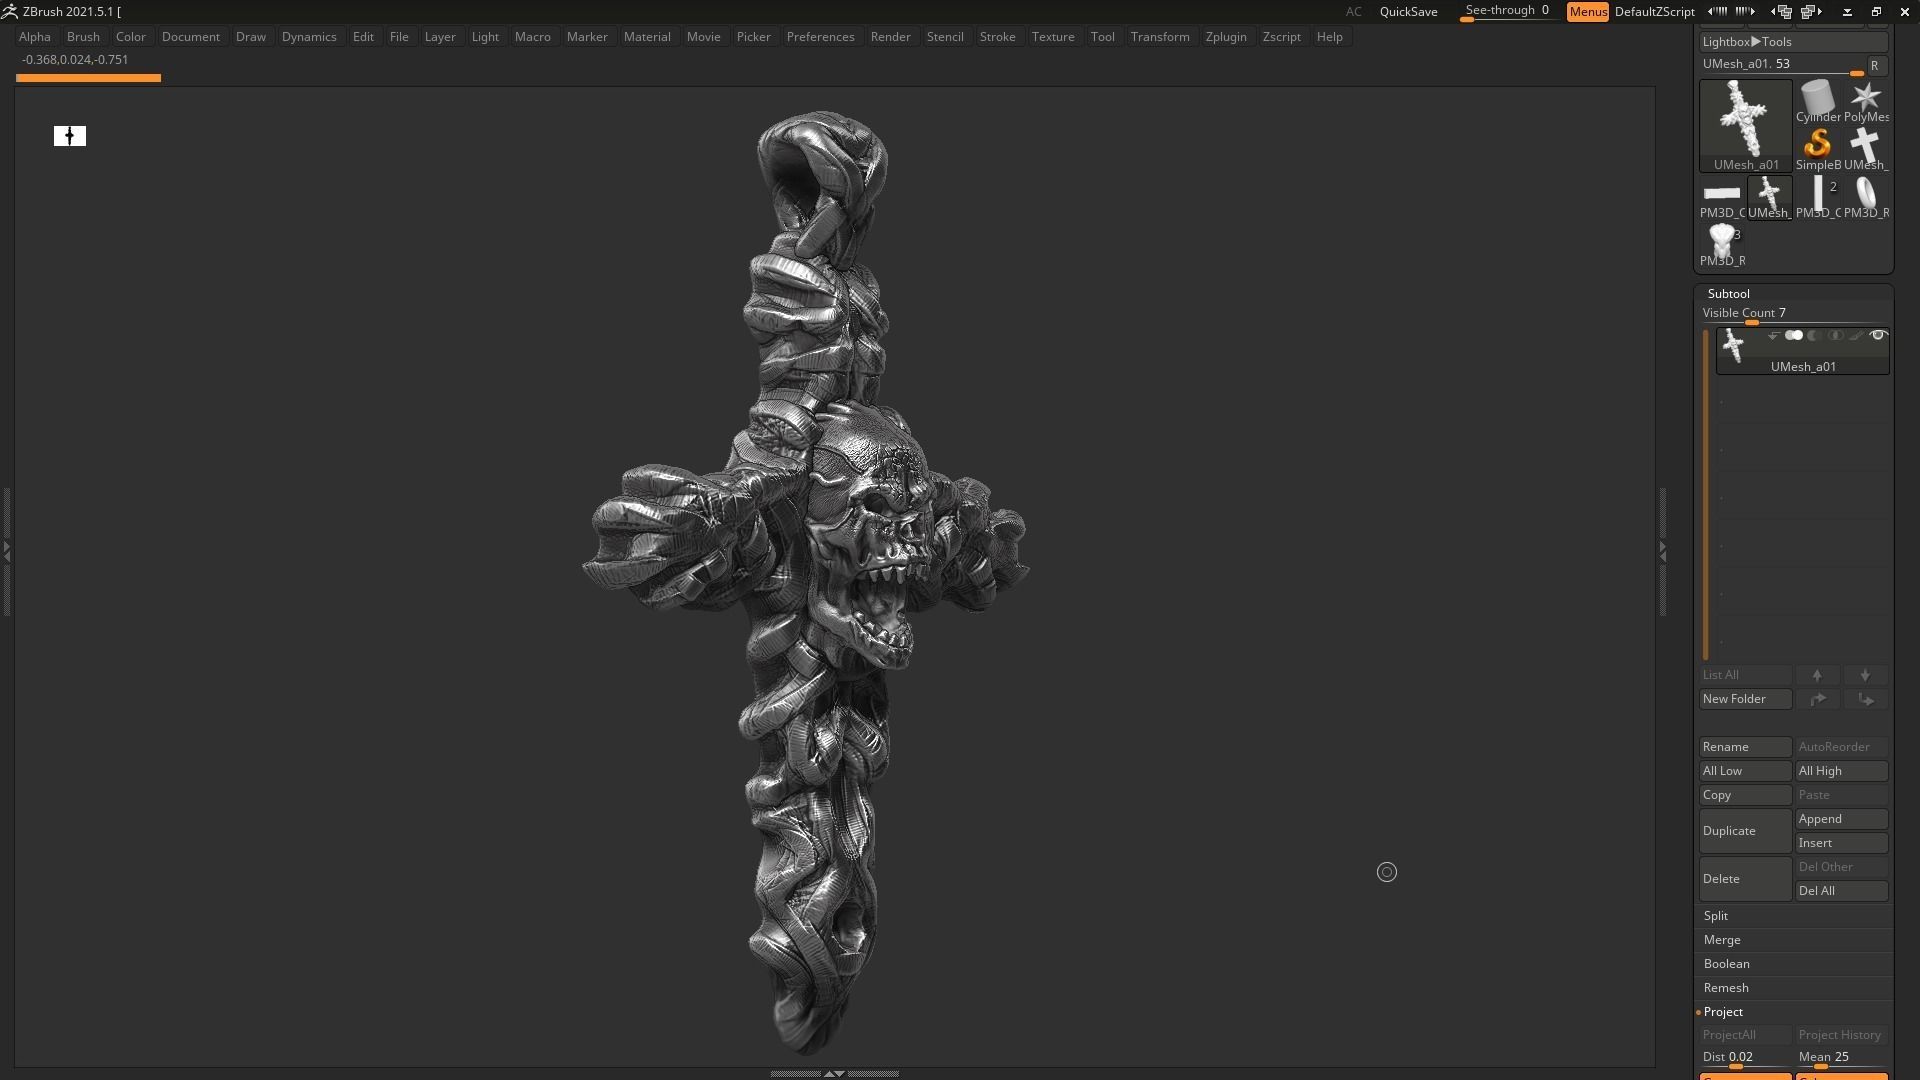Open the Material menu
The width and height of the screenshot is (1920, 1080).
(x=647, y=37)
